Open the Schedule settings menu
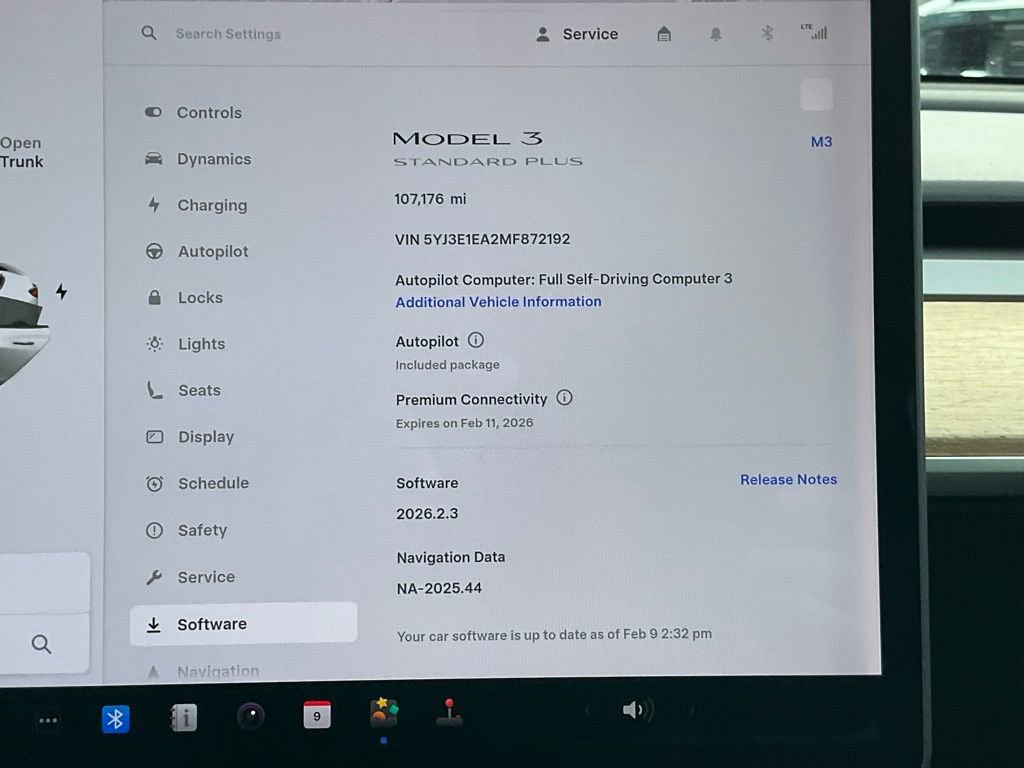Viewport: 1024px width, 768px height. (213, 483)
